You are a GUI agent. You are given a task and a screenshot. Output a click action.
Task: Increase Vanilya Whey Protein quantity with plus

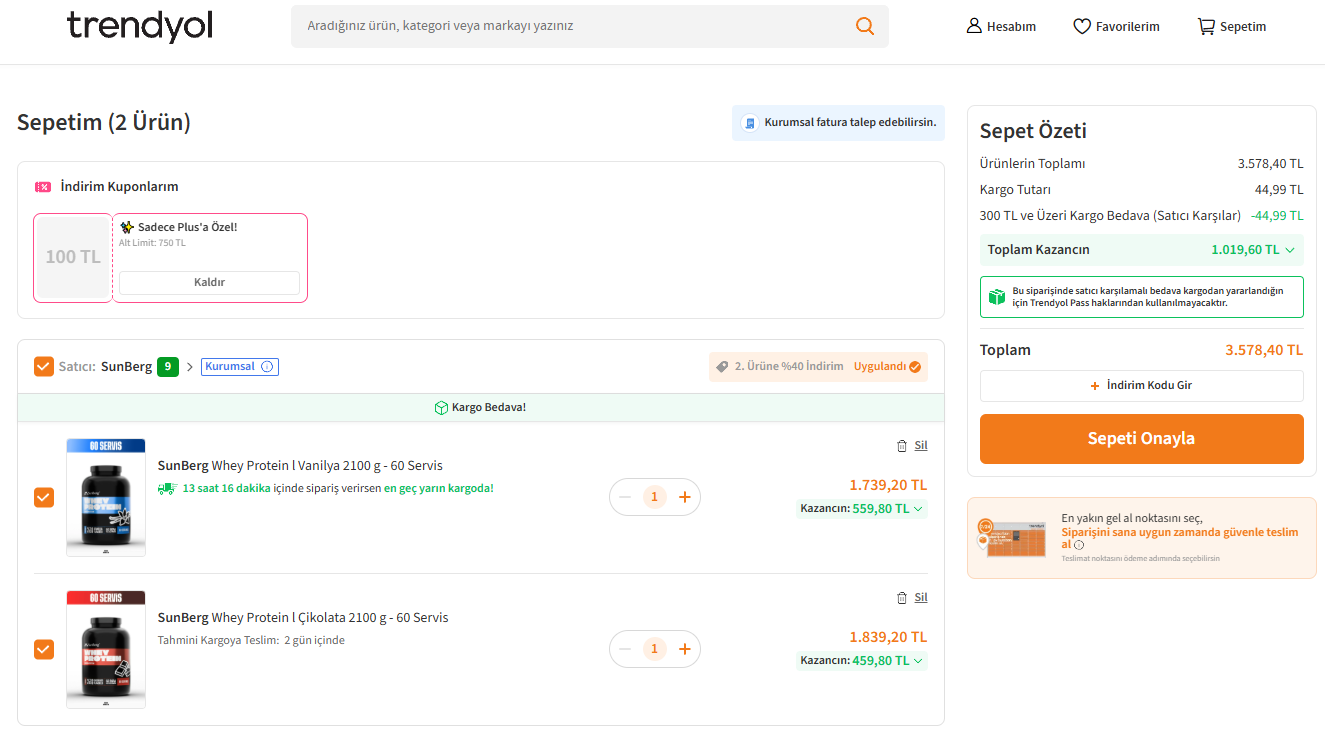[685, 497]
